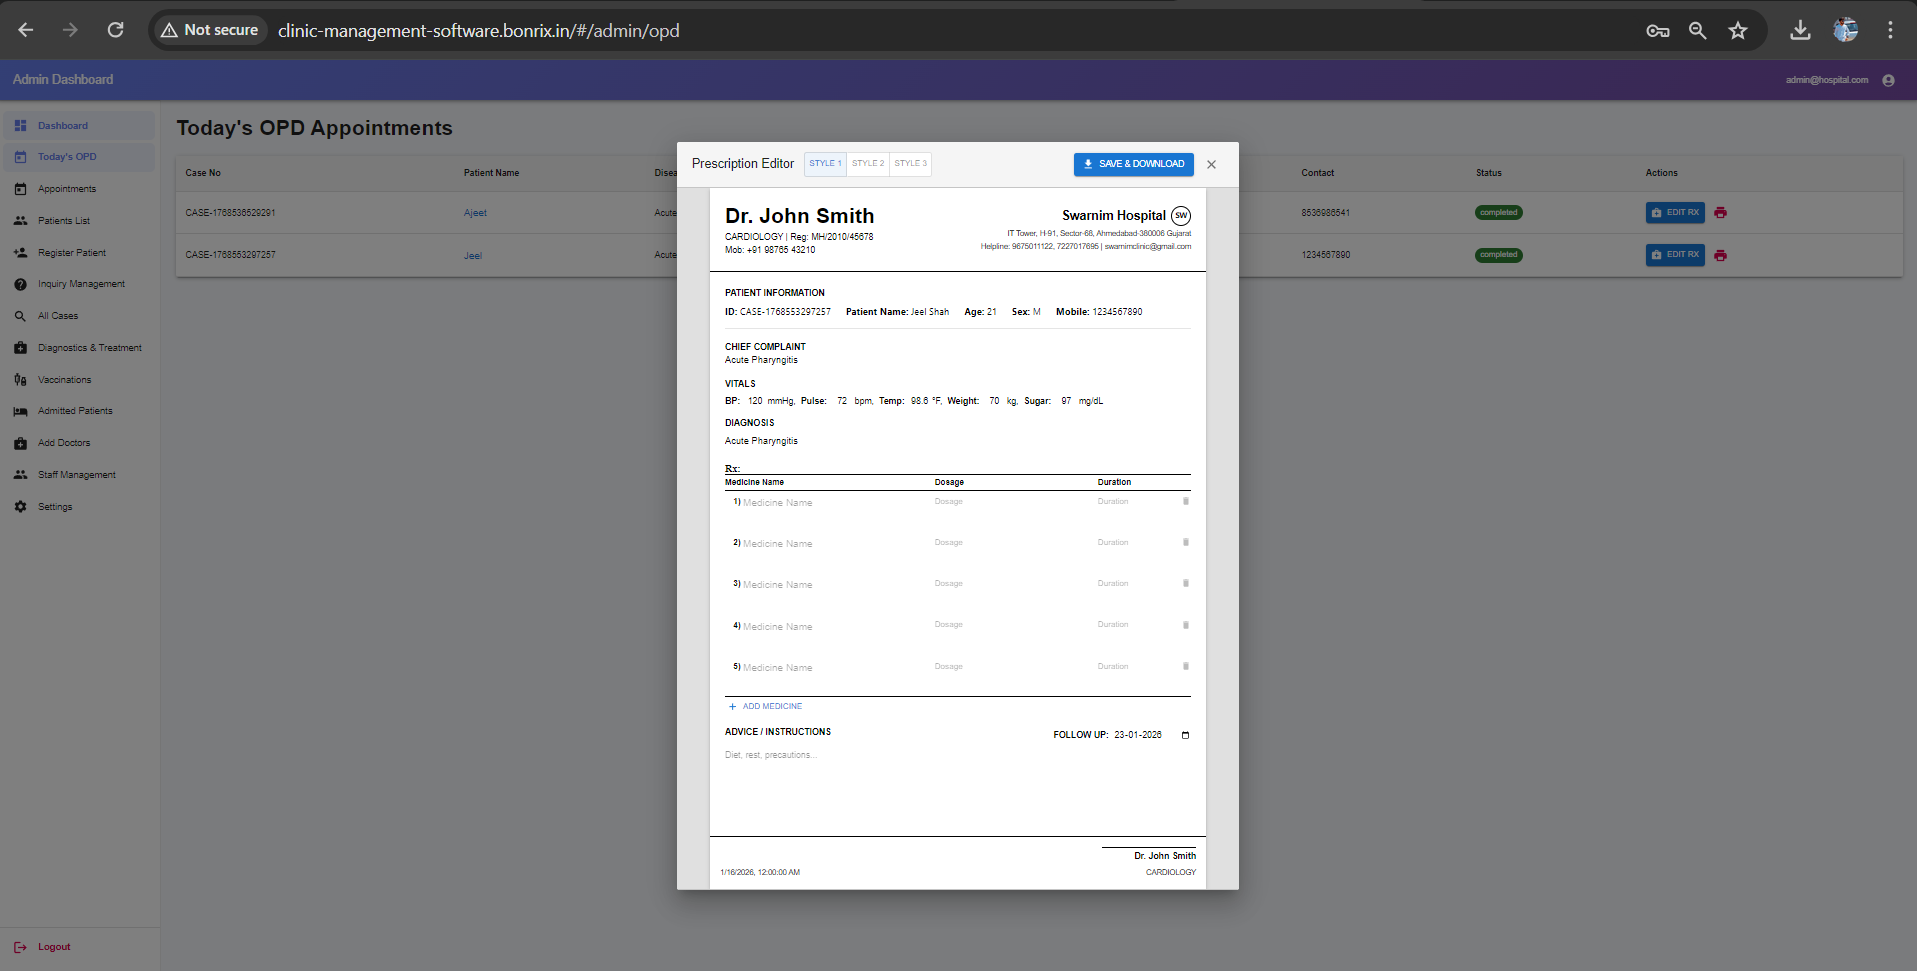Open the follow-up date picker calendar icon

coord(1186,735)
